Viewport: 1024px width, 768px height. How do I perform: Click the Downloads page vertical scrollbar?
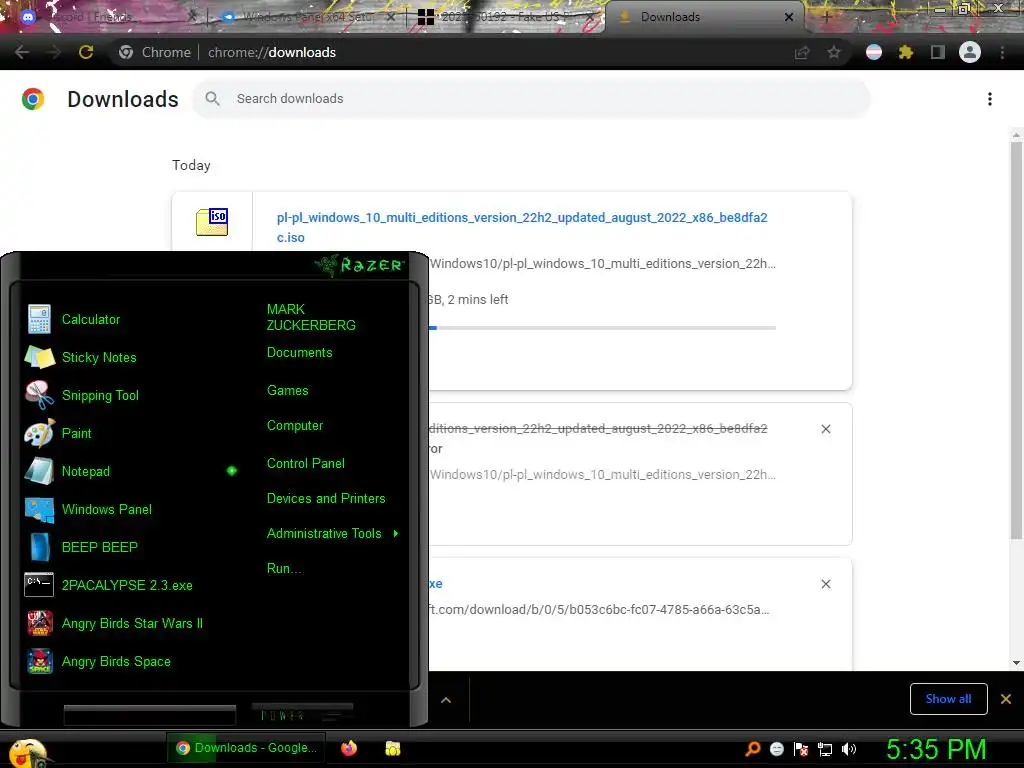pos(1016,340)
